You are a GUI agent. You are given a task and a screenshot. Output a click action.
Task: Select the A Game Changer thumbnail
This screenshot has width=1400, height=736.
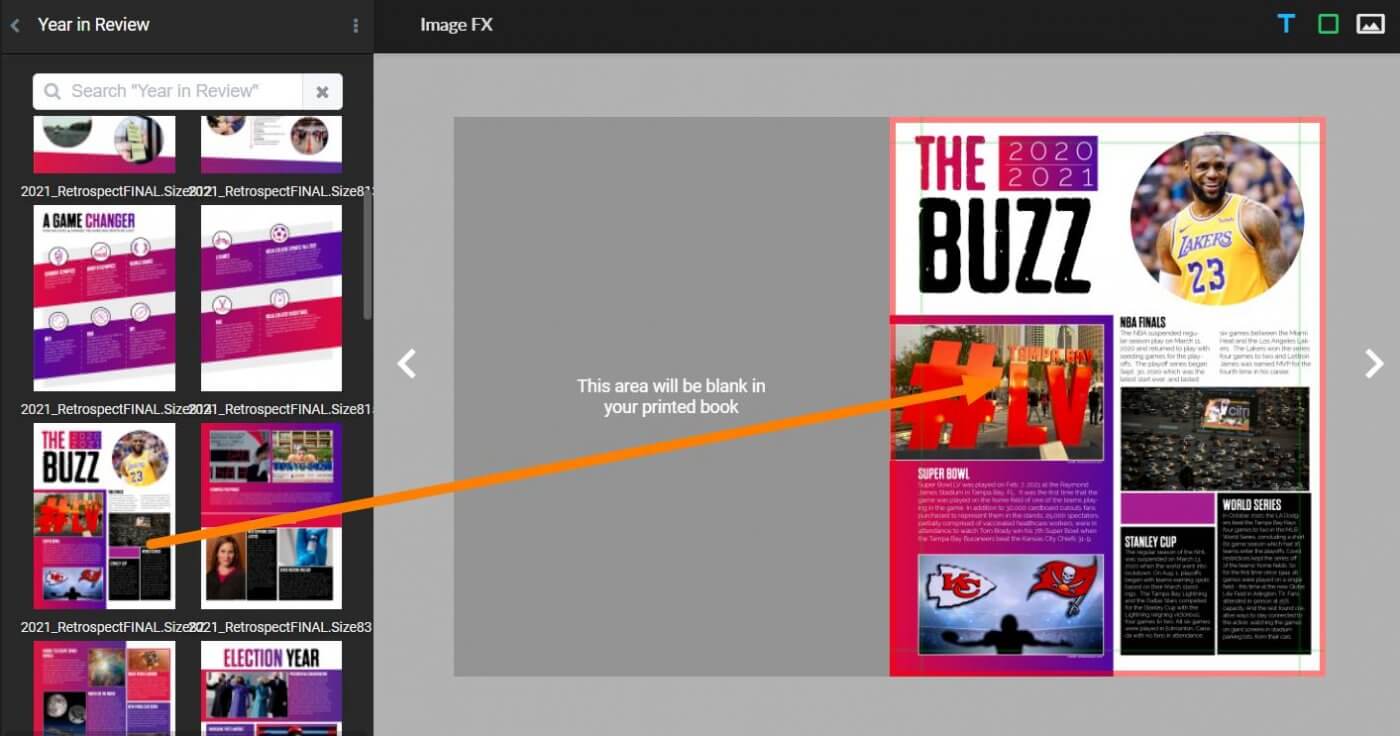point(104,298)
